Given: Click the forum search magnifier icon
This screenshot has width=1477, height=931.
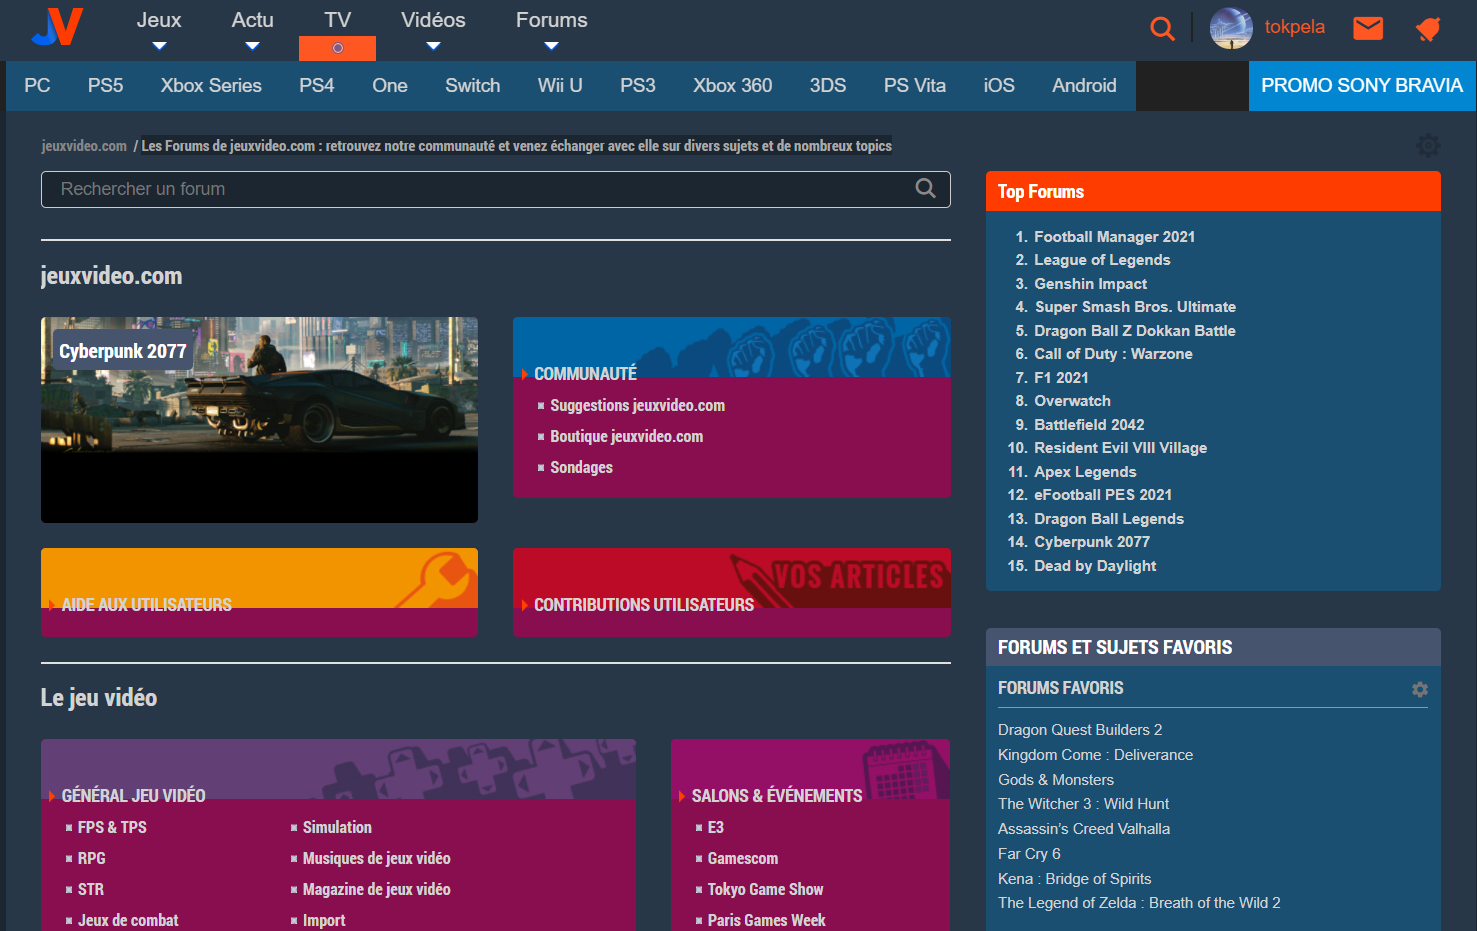Looking at the screenshot, I should tap(926, 188).
